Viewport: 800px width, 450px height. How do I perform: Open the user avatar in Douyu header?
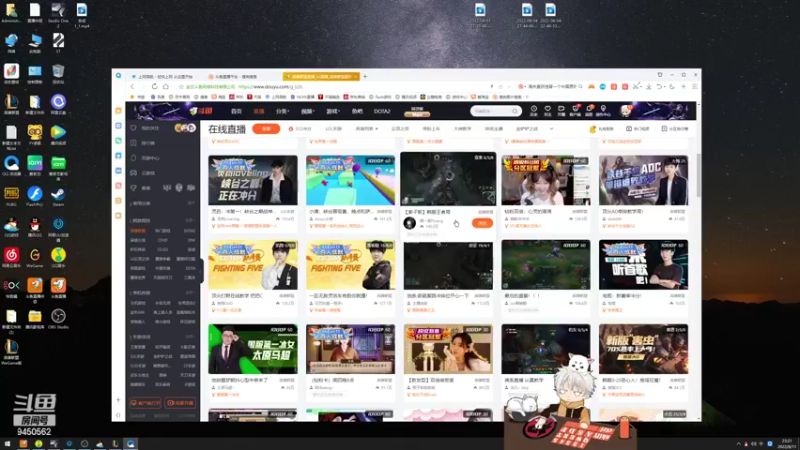click(x=626, y=110)
